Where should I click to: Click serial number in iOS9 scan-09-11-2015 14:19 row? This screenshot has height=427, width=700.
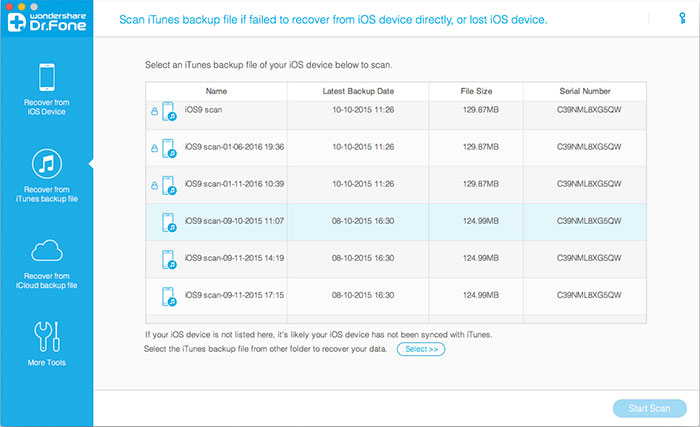[589, 258]
